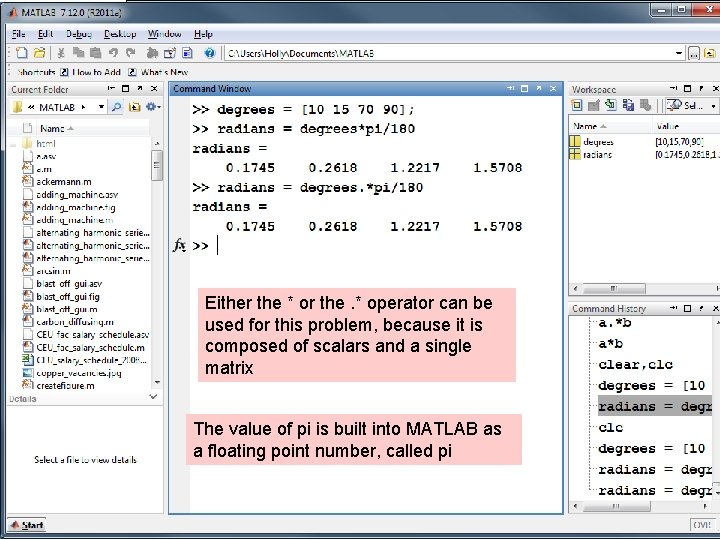Select 'a.*b' entry in Command History
Image resolution: width=720 pixels, height=540 pixels.
tap(615, 323)
